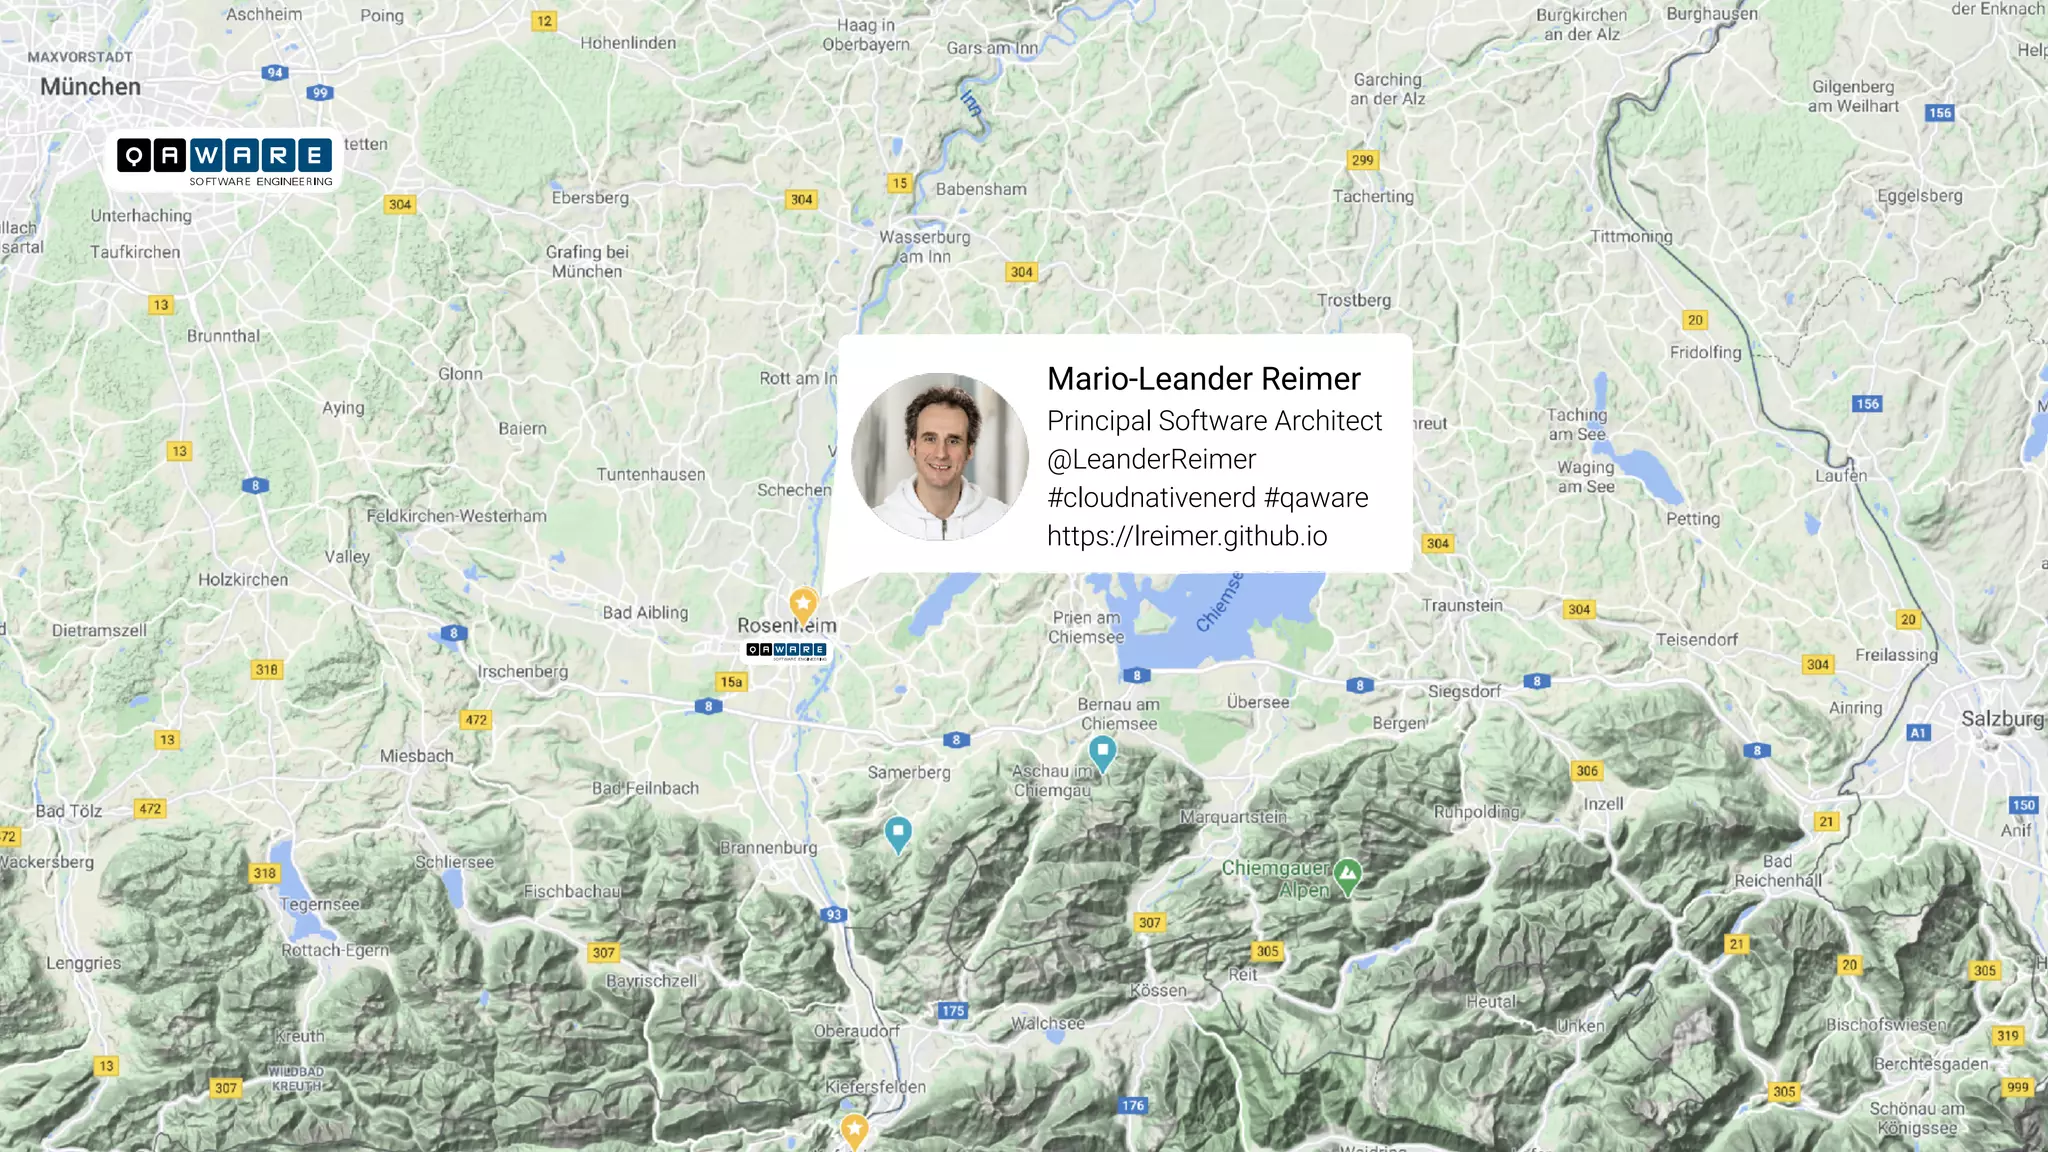Click the #qaware hashtag
Viewport: 2048px width, 1152px height.
click(x=1316, y=498)
